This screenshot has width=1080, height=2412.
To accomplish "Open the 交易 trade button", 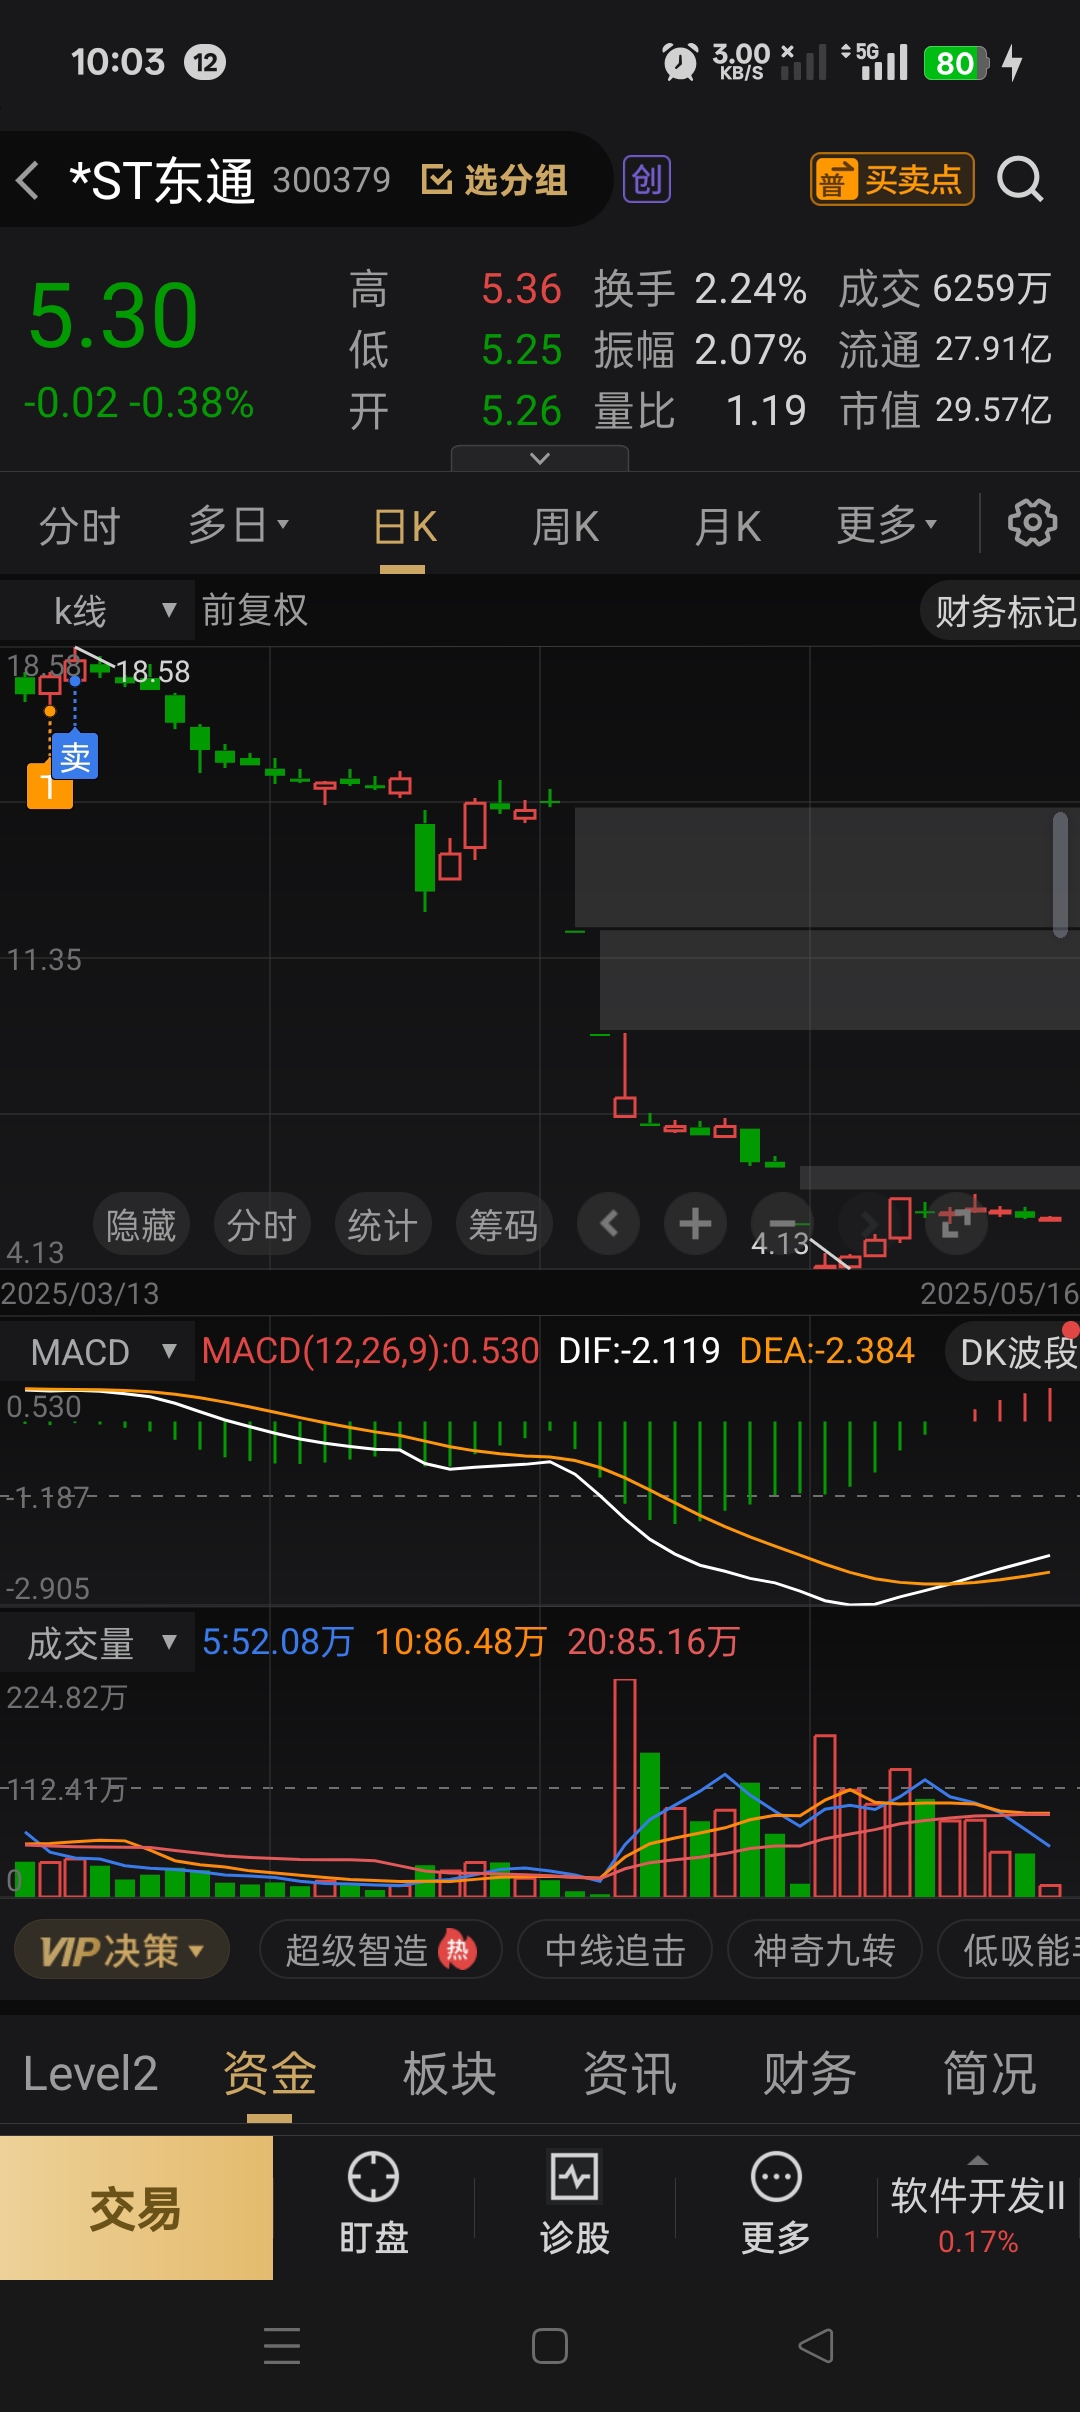I will pyautogui.click(x=136, y=2207).
